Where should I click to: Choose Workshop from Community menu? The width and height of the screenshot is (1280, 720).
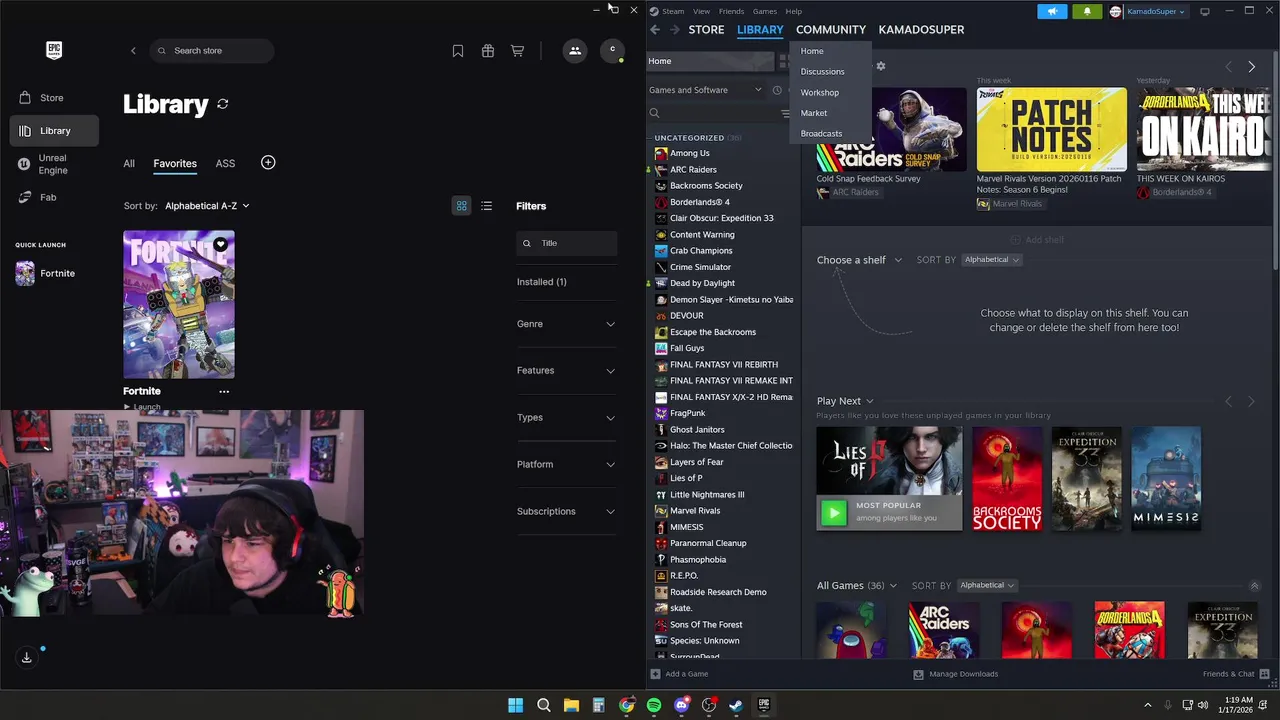click(x=820, y=92)
